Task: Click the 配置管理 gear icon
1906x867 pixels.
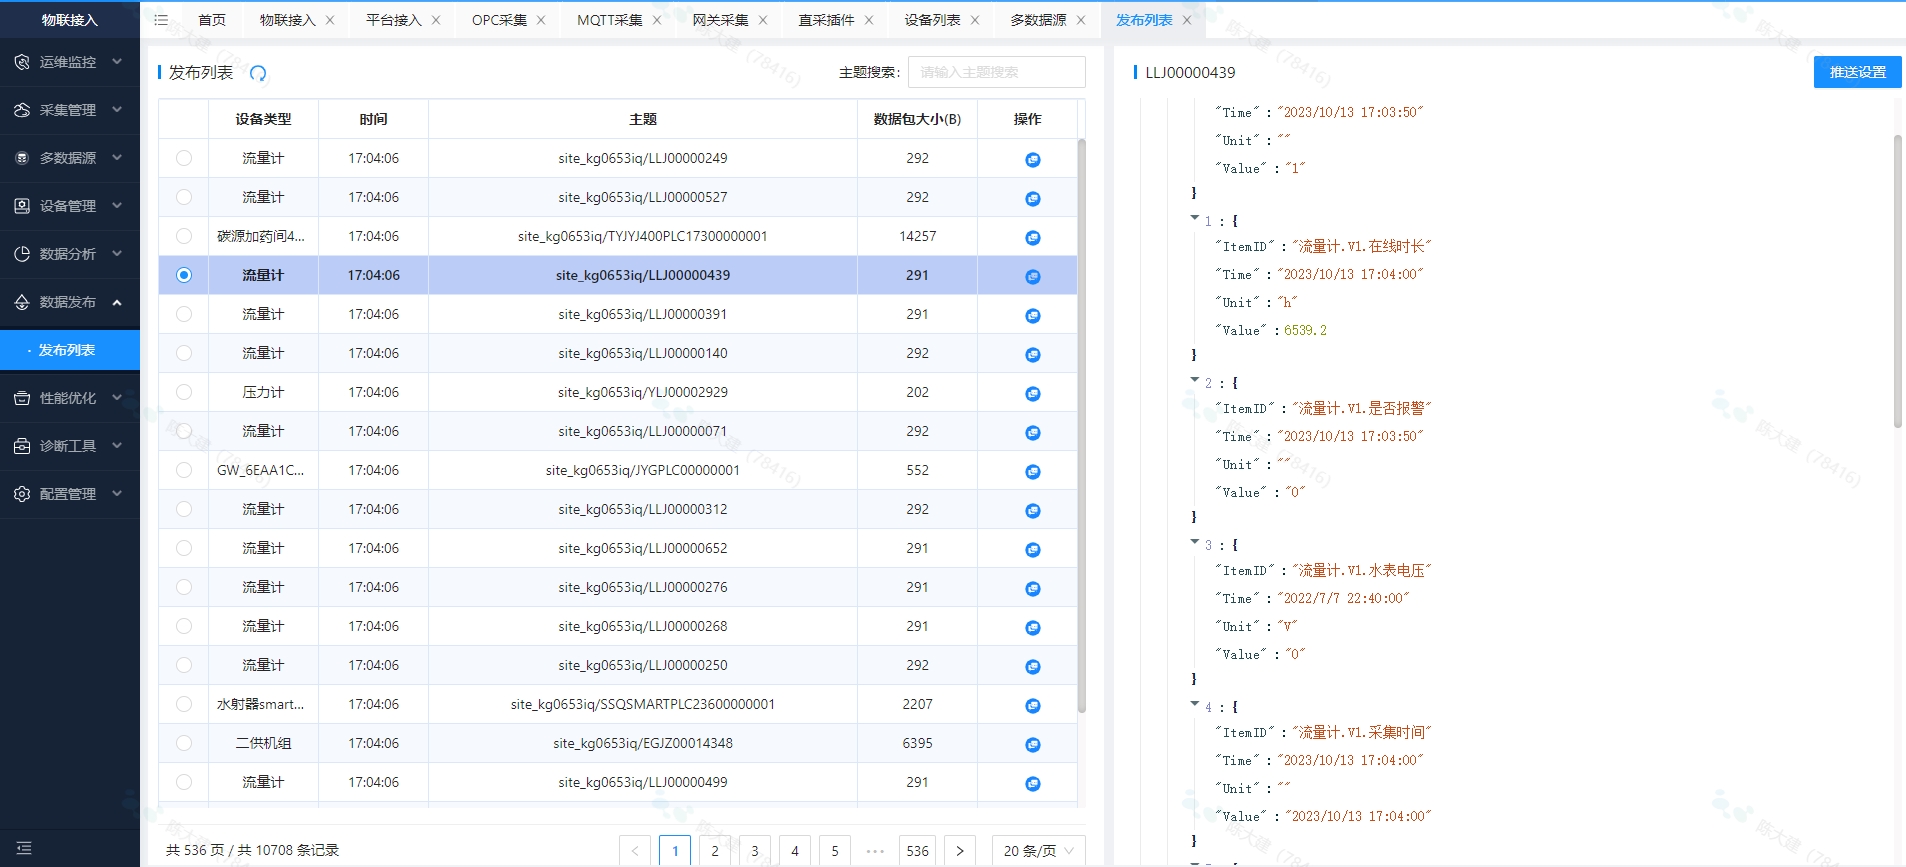Action: [22, 494]
